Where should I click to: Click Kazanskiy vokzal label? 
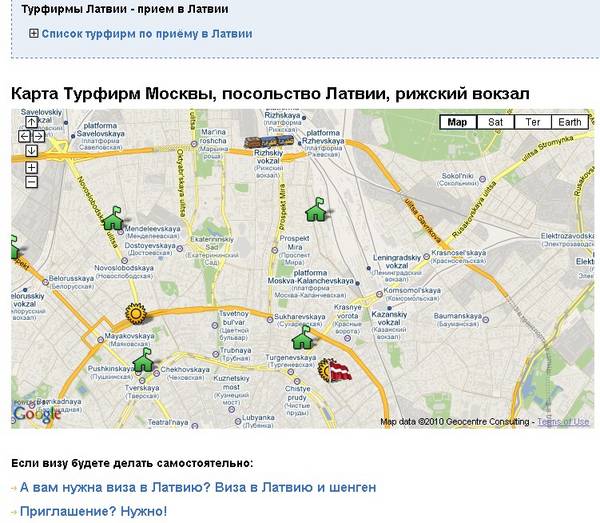389,325
